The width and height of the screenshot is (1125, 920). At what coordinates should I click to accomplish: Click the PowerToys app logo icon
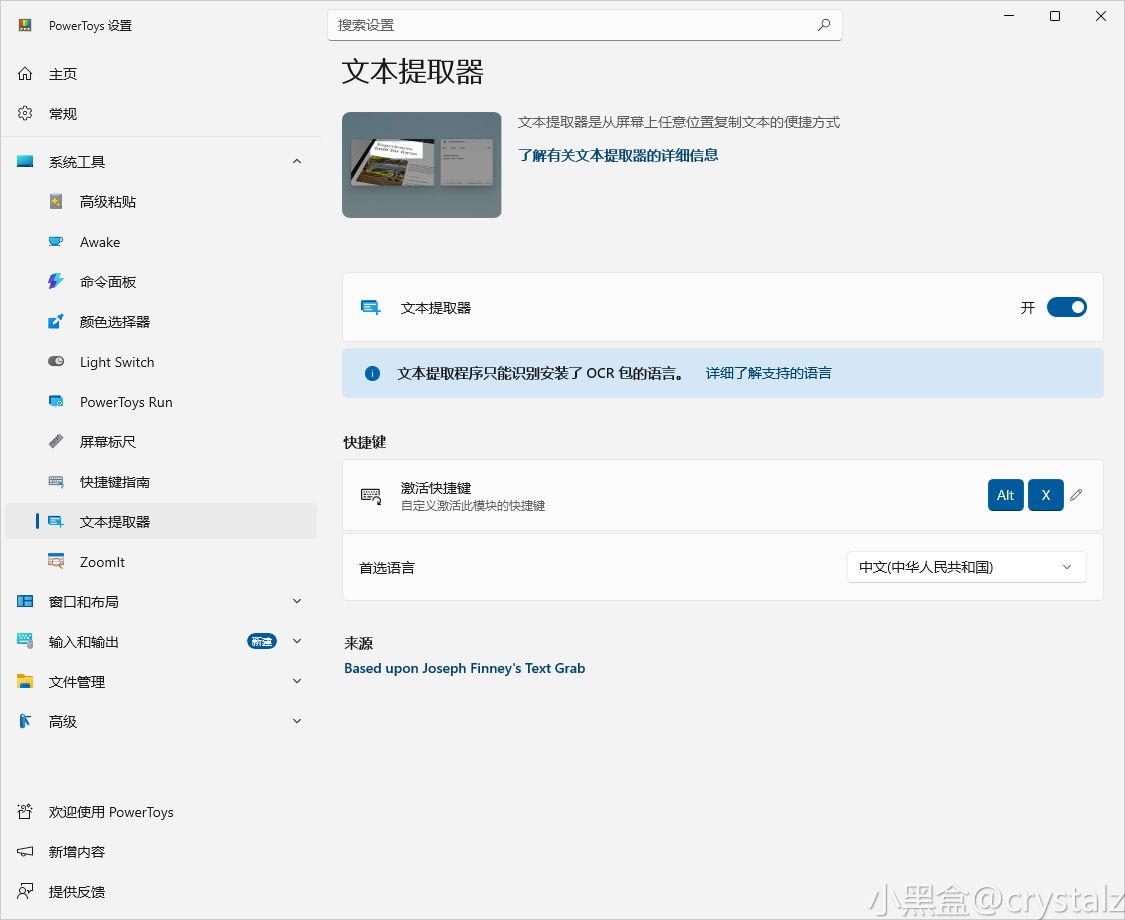point(25,25)
